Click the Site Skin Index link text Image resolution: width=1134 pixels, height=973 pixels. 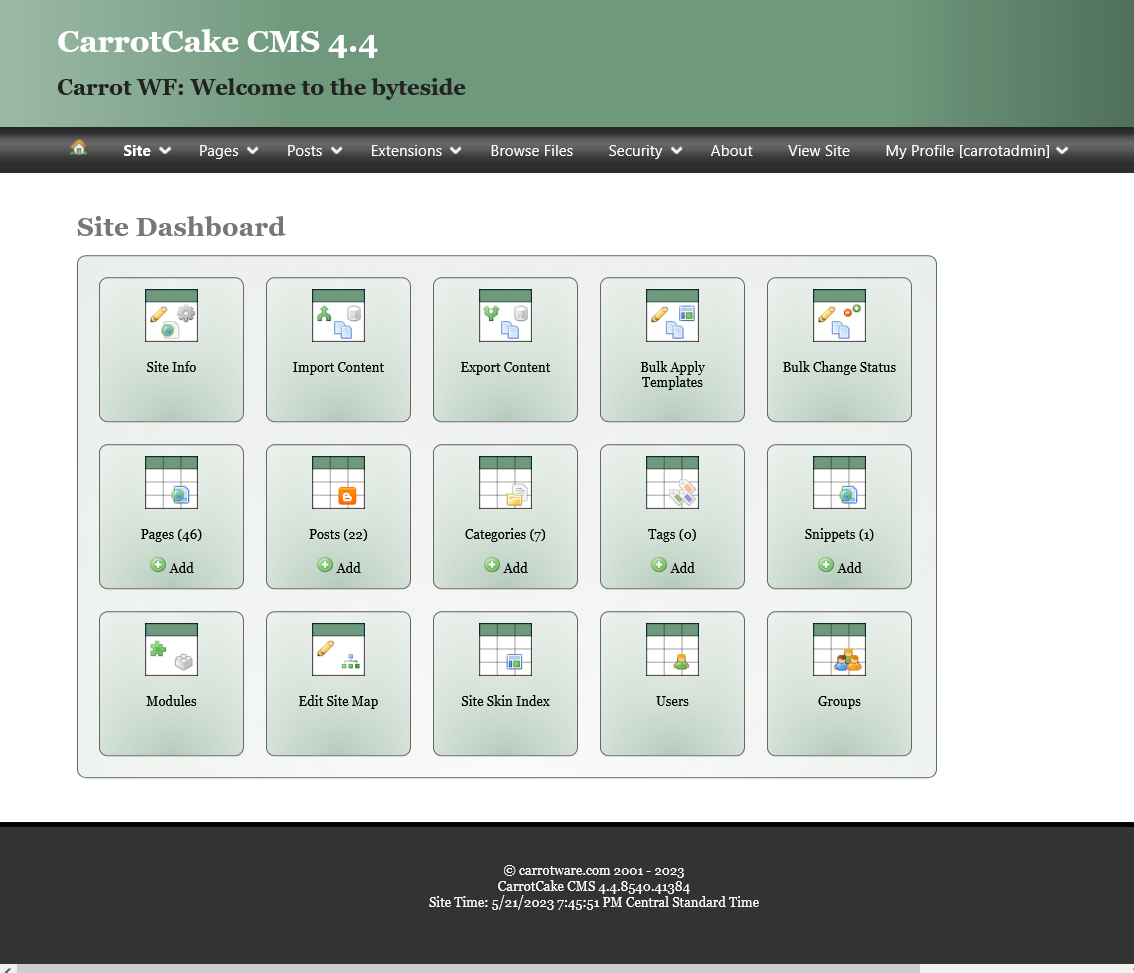(506, 701)
